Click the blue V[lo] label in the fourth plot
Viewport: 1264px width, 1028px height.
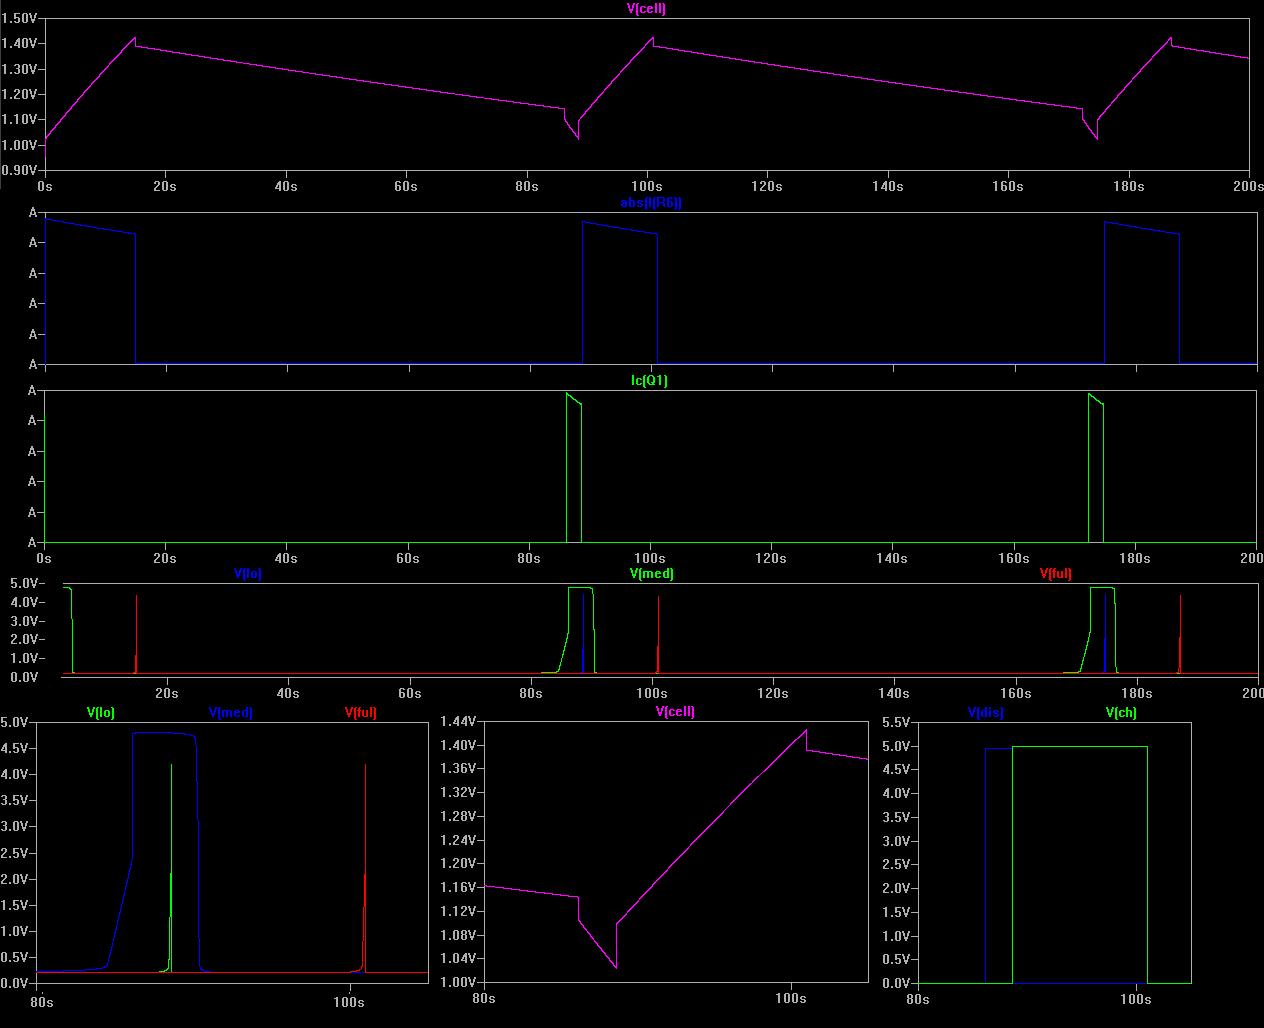point(248,574)
